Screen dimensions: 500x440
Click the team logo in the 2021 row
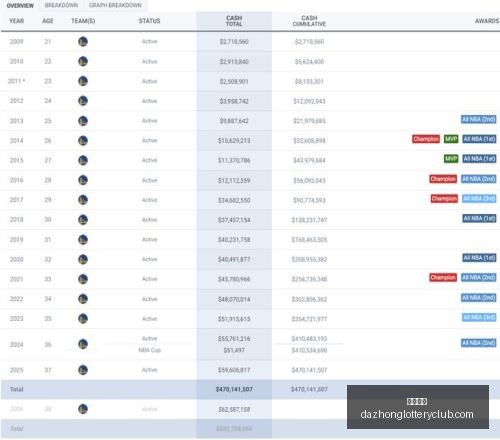(x=83, y=279)
